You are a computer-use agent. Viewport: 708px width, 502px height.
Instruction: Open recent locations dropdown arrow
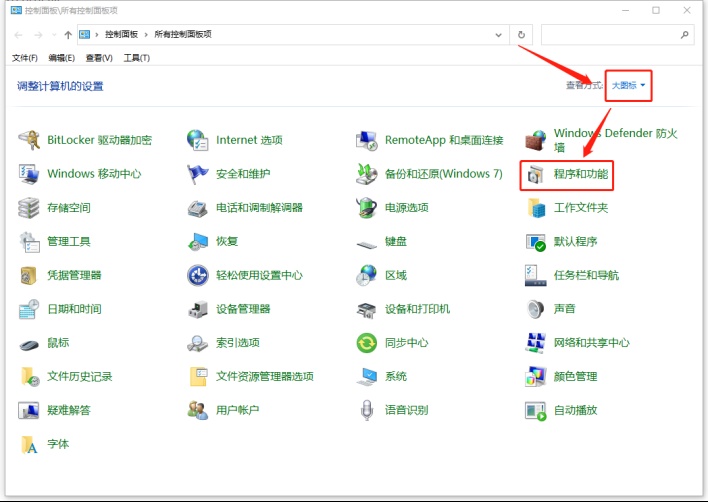(54, 35)
